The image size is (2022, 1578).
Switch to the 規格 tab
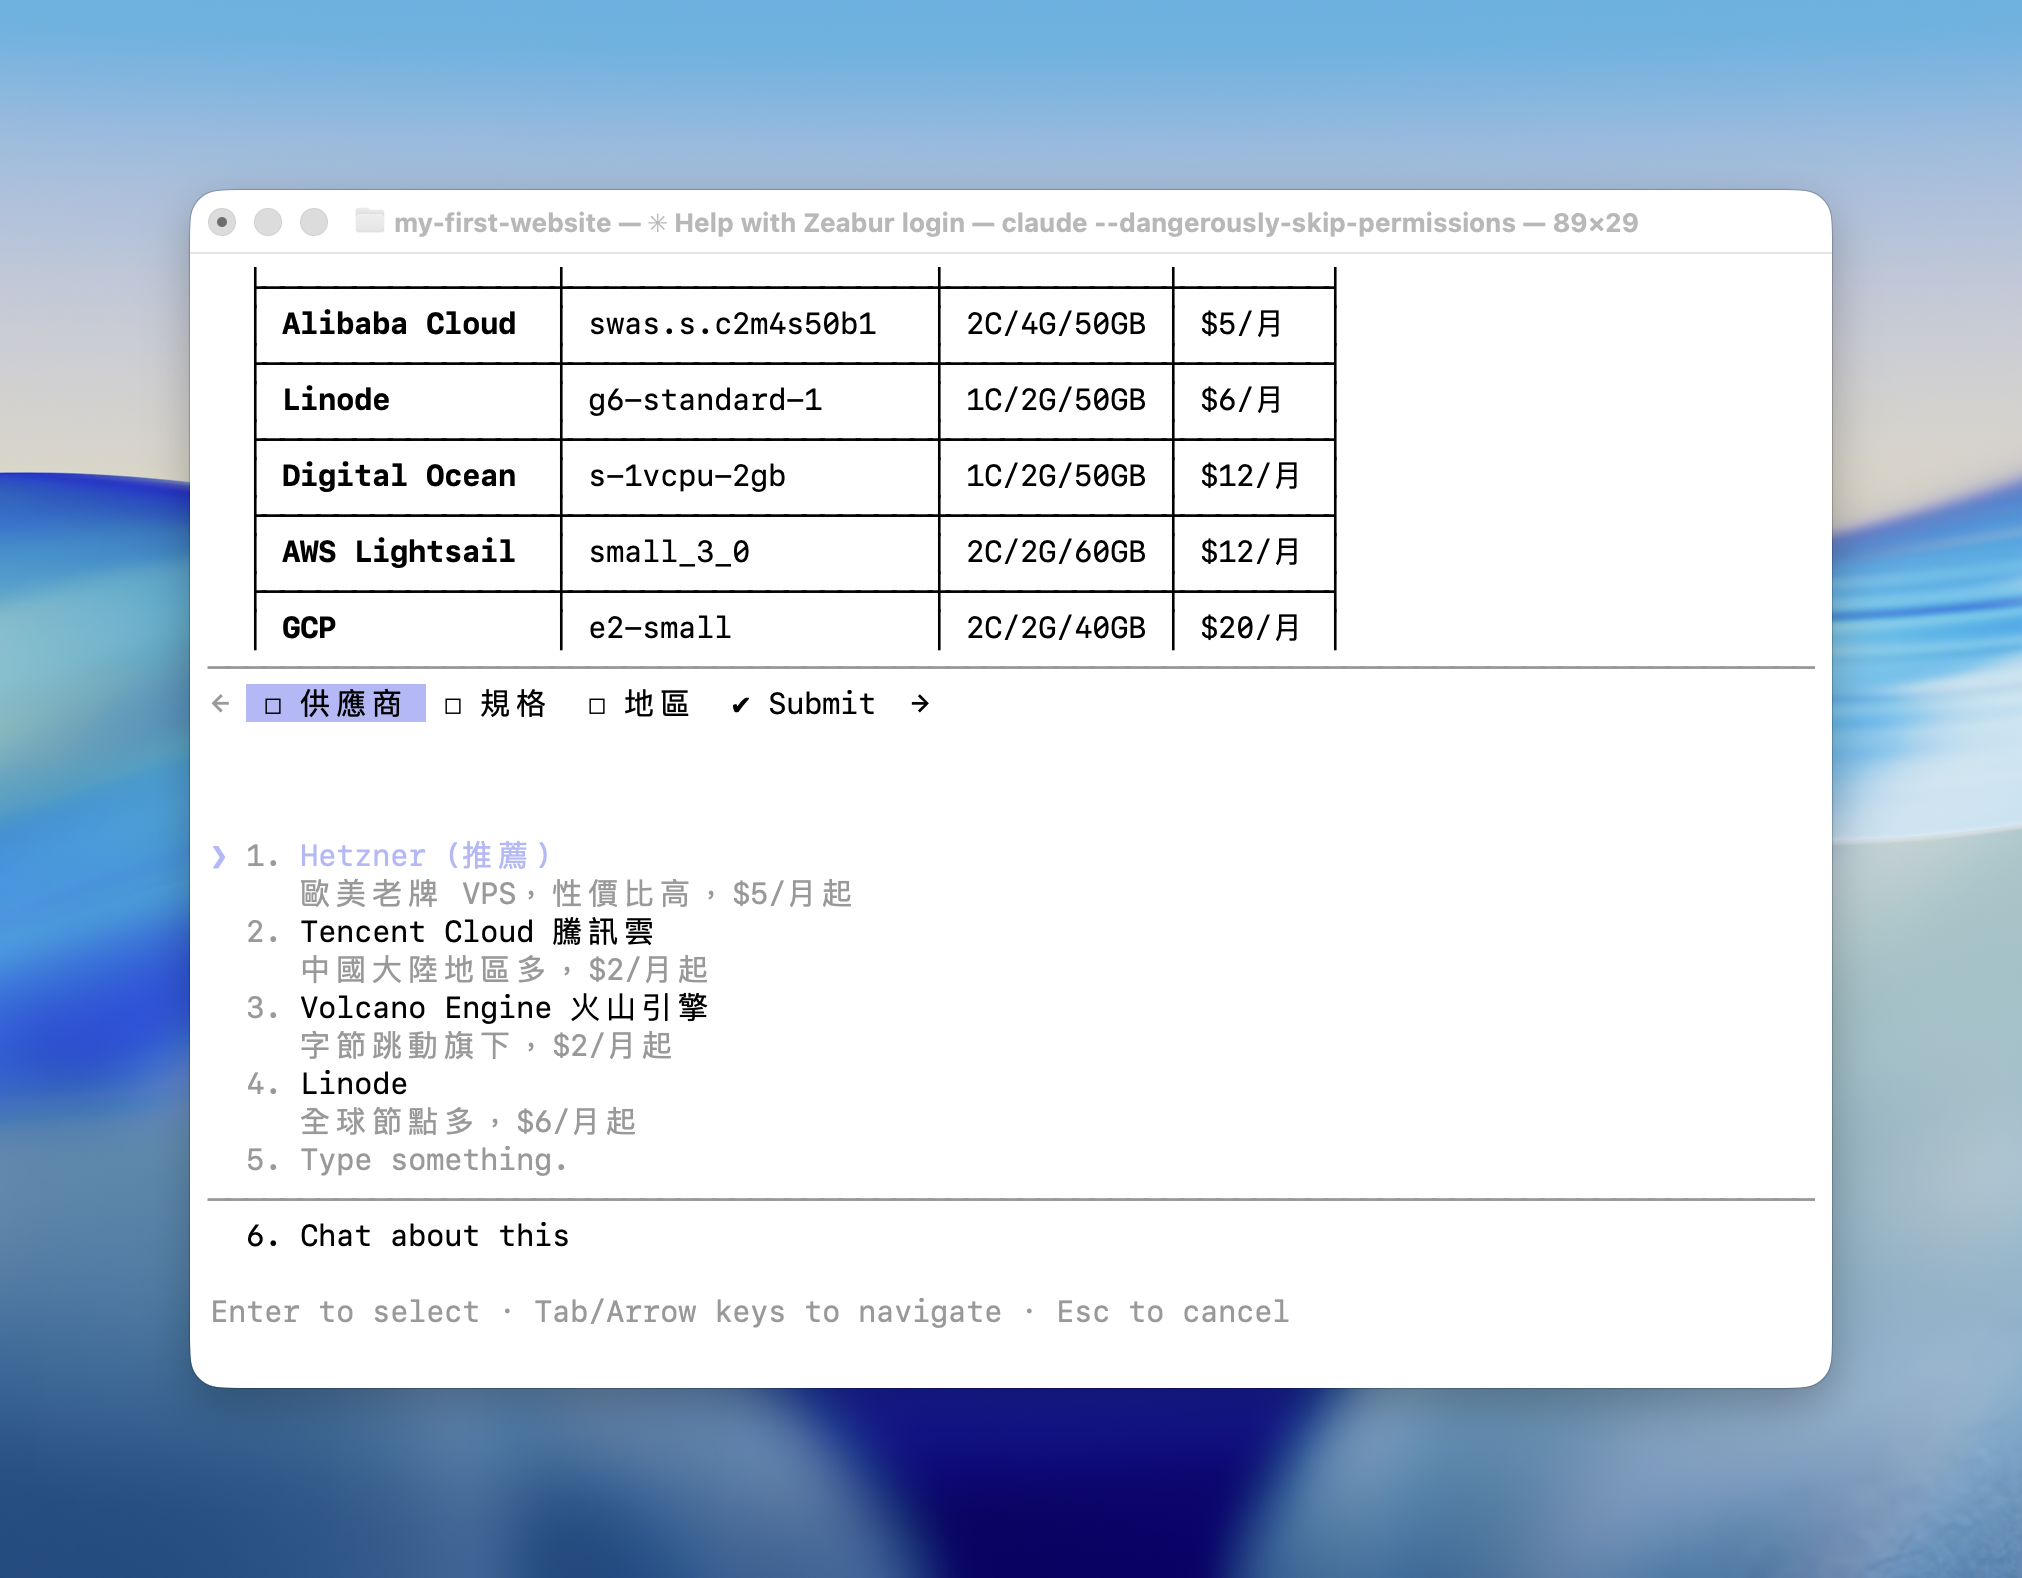coord(513,703)
